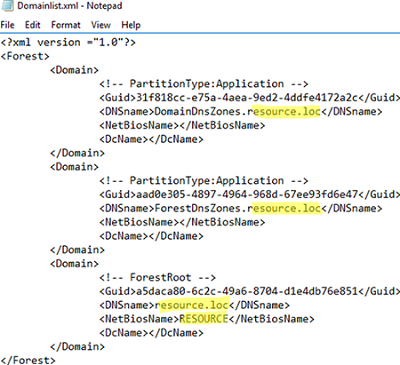
Task: Click the opening <Forest> tag
Action: pyautogui.click(x=25, y=56)
